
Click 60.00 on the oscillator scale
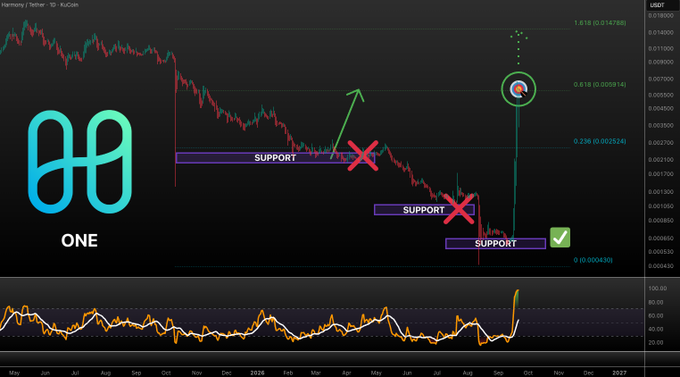tap(656, 316)
